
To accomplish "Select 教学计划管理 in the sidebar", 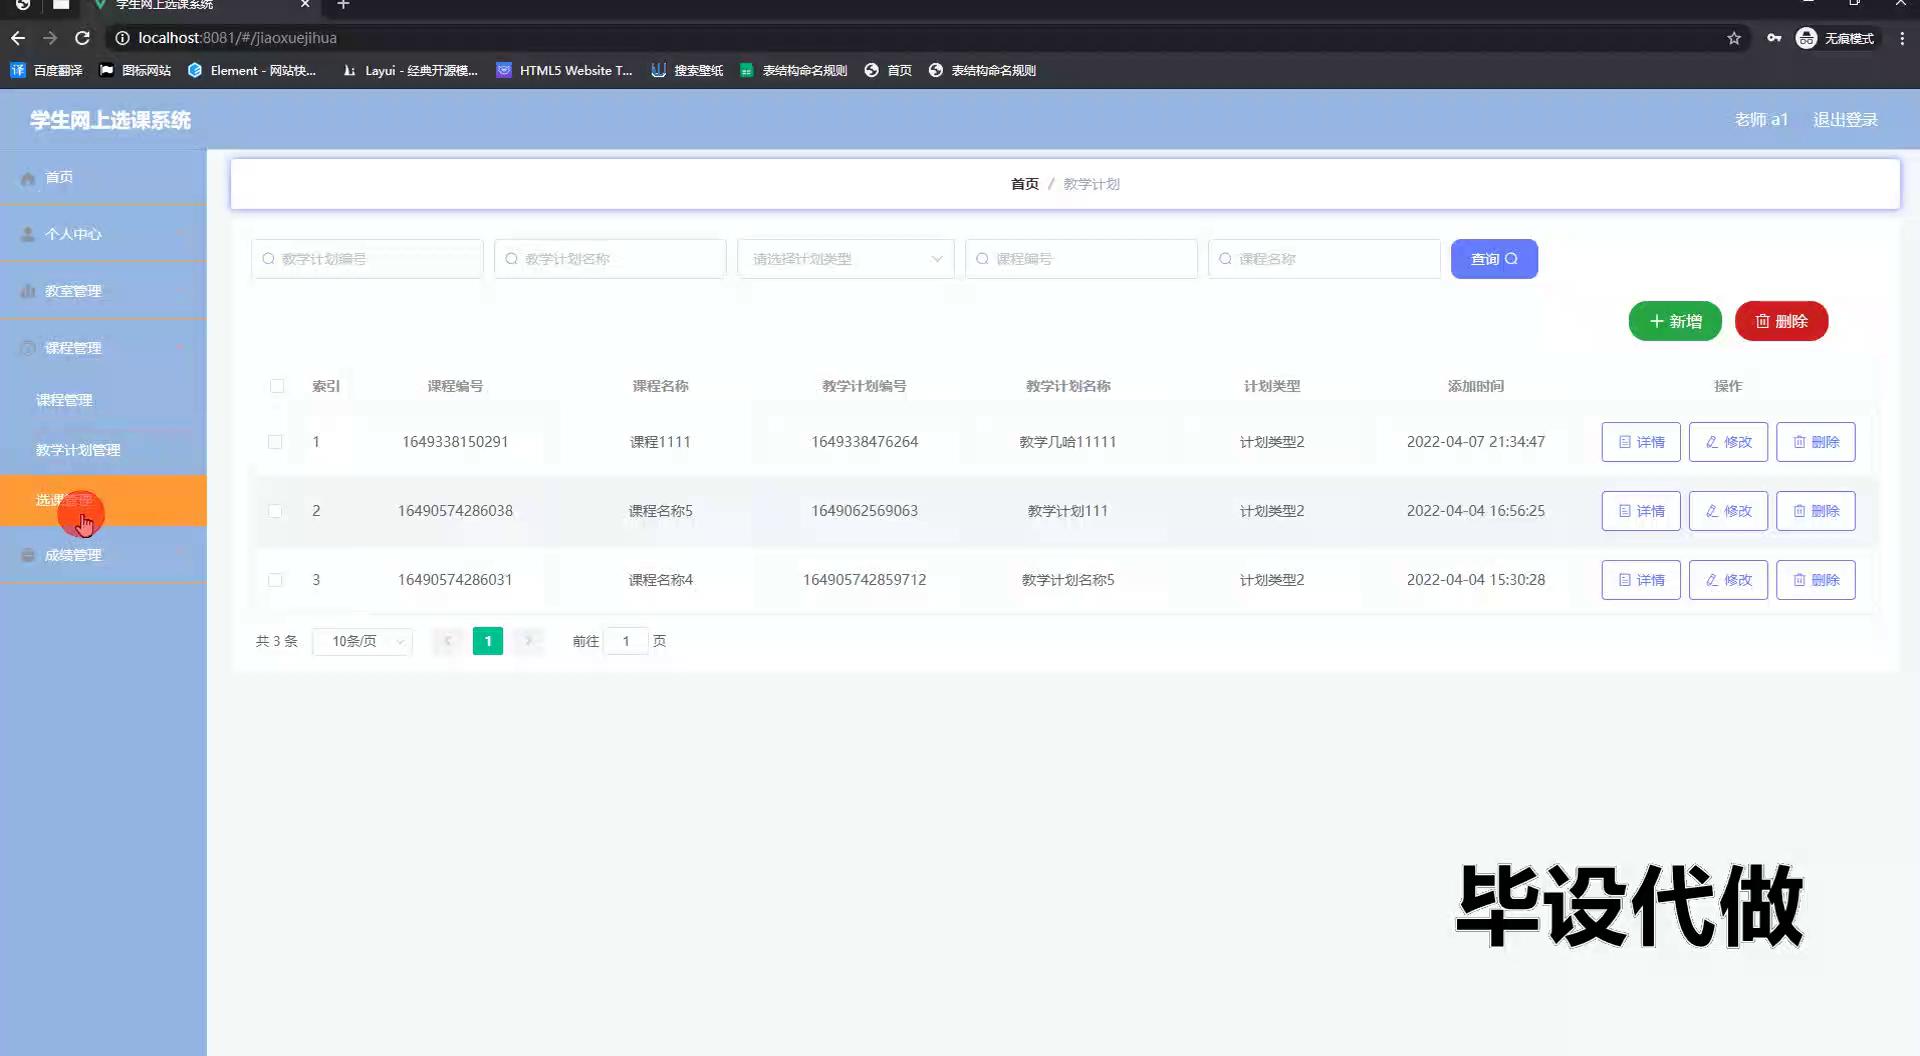I will click(78, 450).
